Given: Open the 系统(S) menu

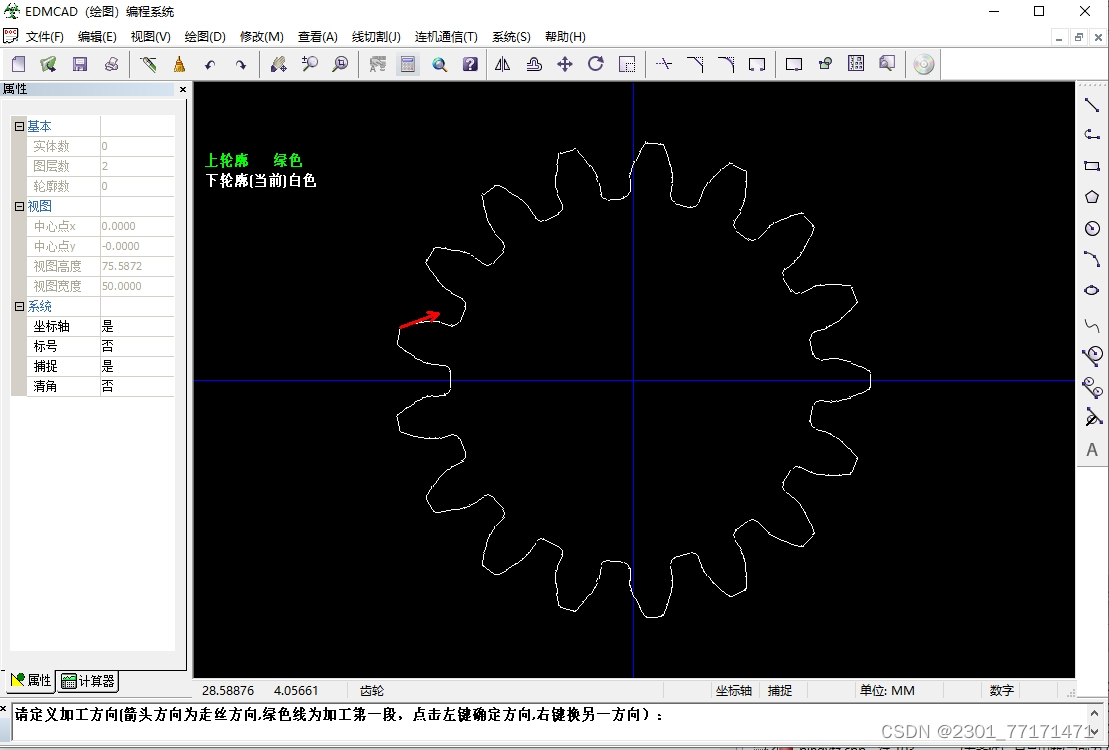Looking at the screenshot, I should tap(511, 37).
